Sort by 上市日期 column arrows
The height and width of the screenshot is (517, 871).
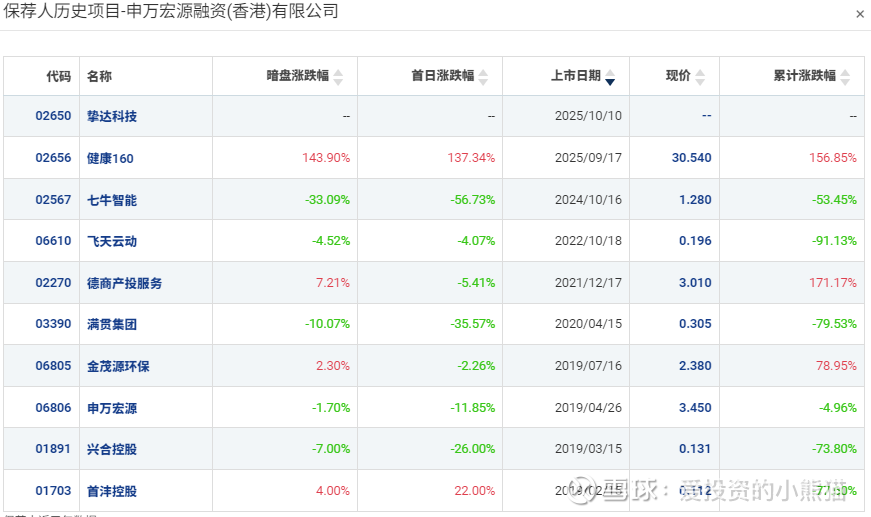610,77
